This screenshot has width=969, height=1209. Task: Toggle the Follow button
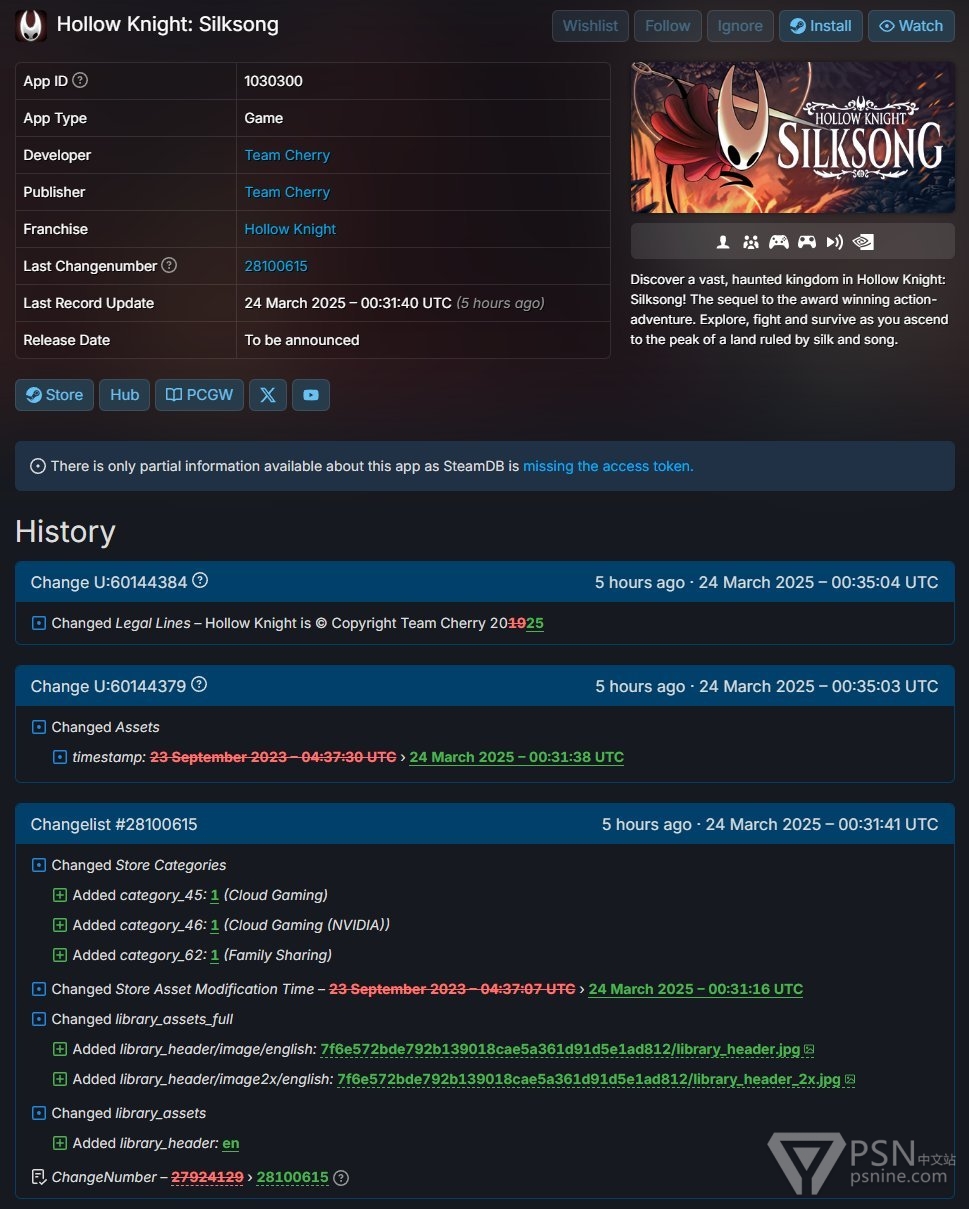tap(667, 26)
